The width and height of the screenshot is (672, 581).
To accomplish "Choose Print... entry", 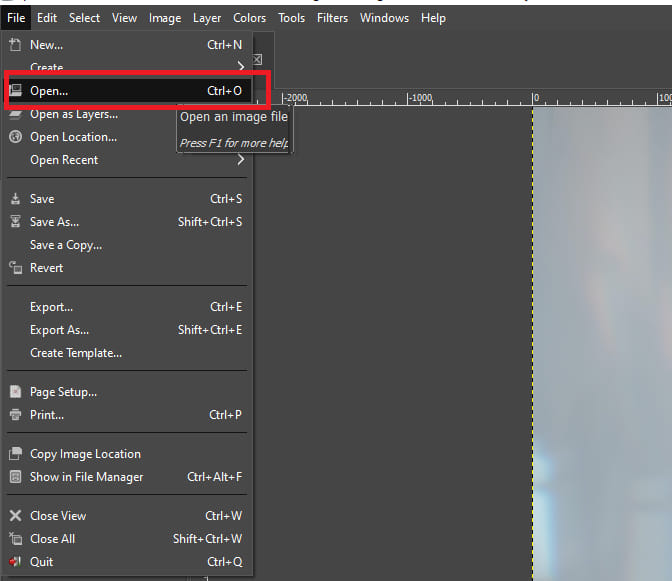I will (128, 415).
